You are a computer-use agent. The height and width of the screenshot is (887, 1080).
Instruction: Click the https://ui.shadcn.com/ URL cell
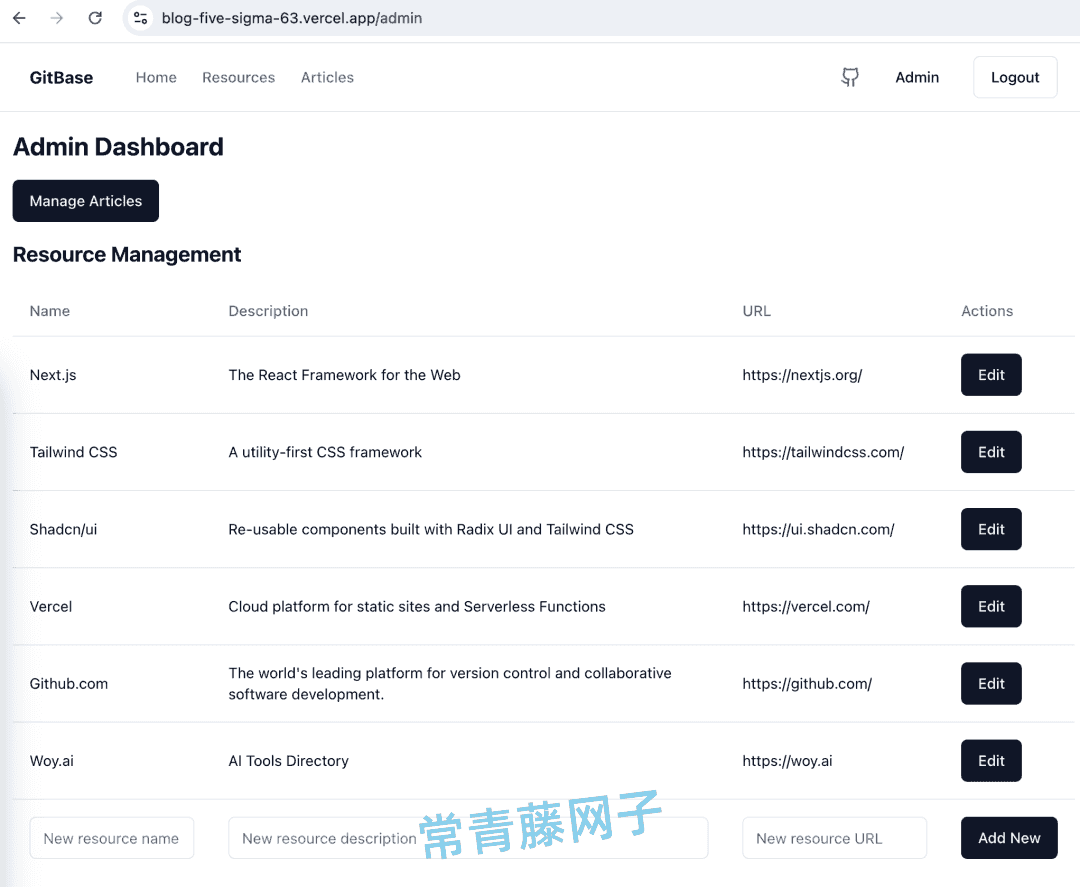click(818, 529)
